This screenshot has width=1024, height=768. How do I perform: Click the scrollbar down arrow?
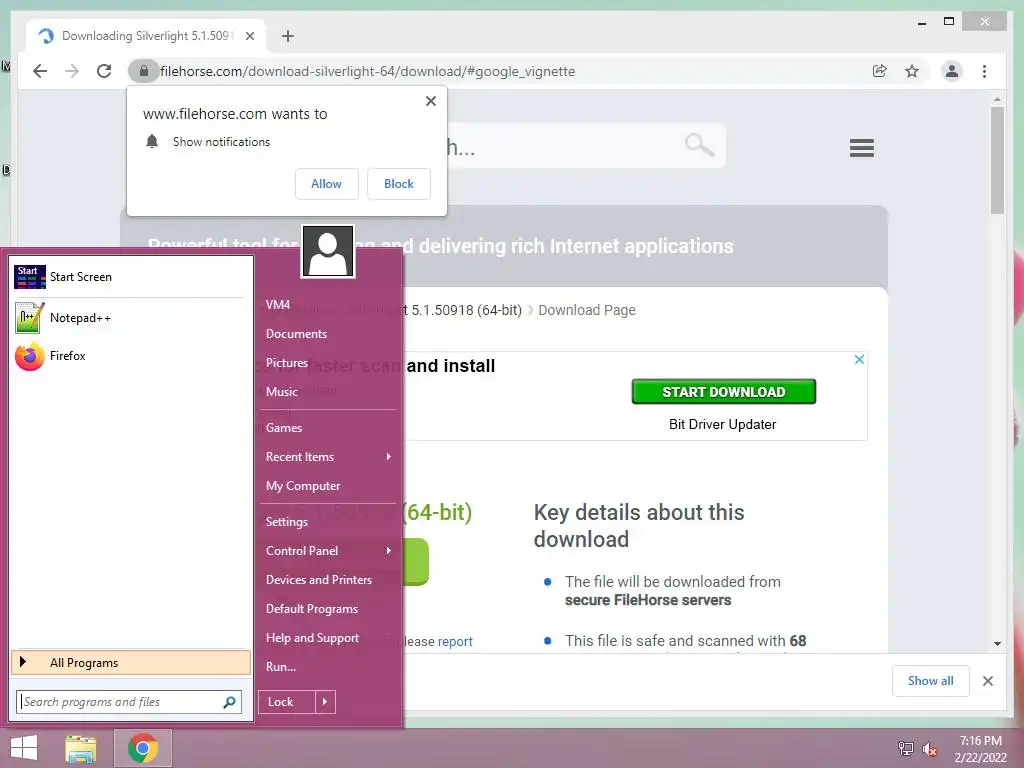(997, 644)
